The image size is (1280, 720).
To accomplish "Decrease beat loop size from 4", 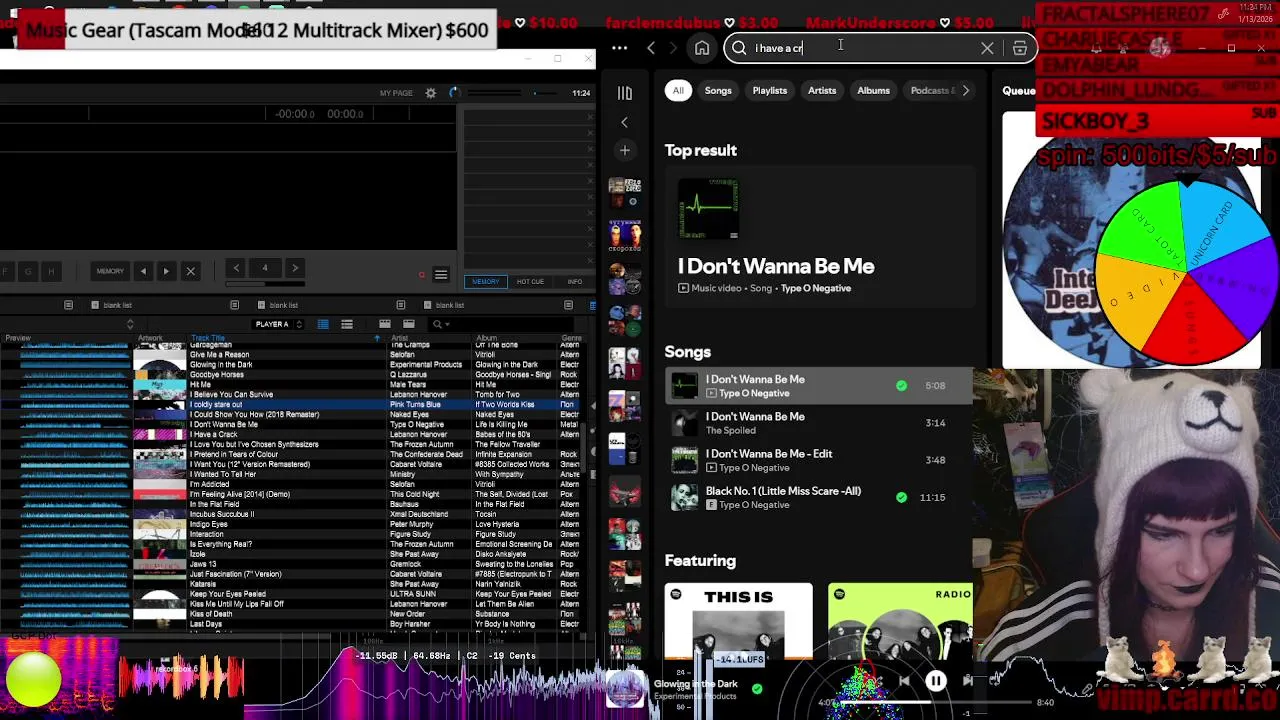I will point(236,268).
